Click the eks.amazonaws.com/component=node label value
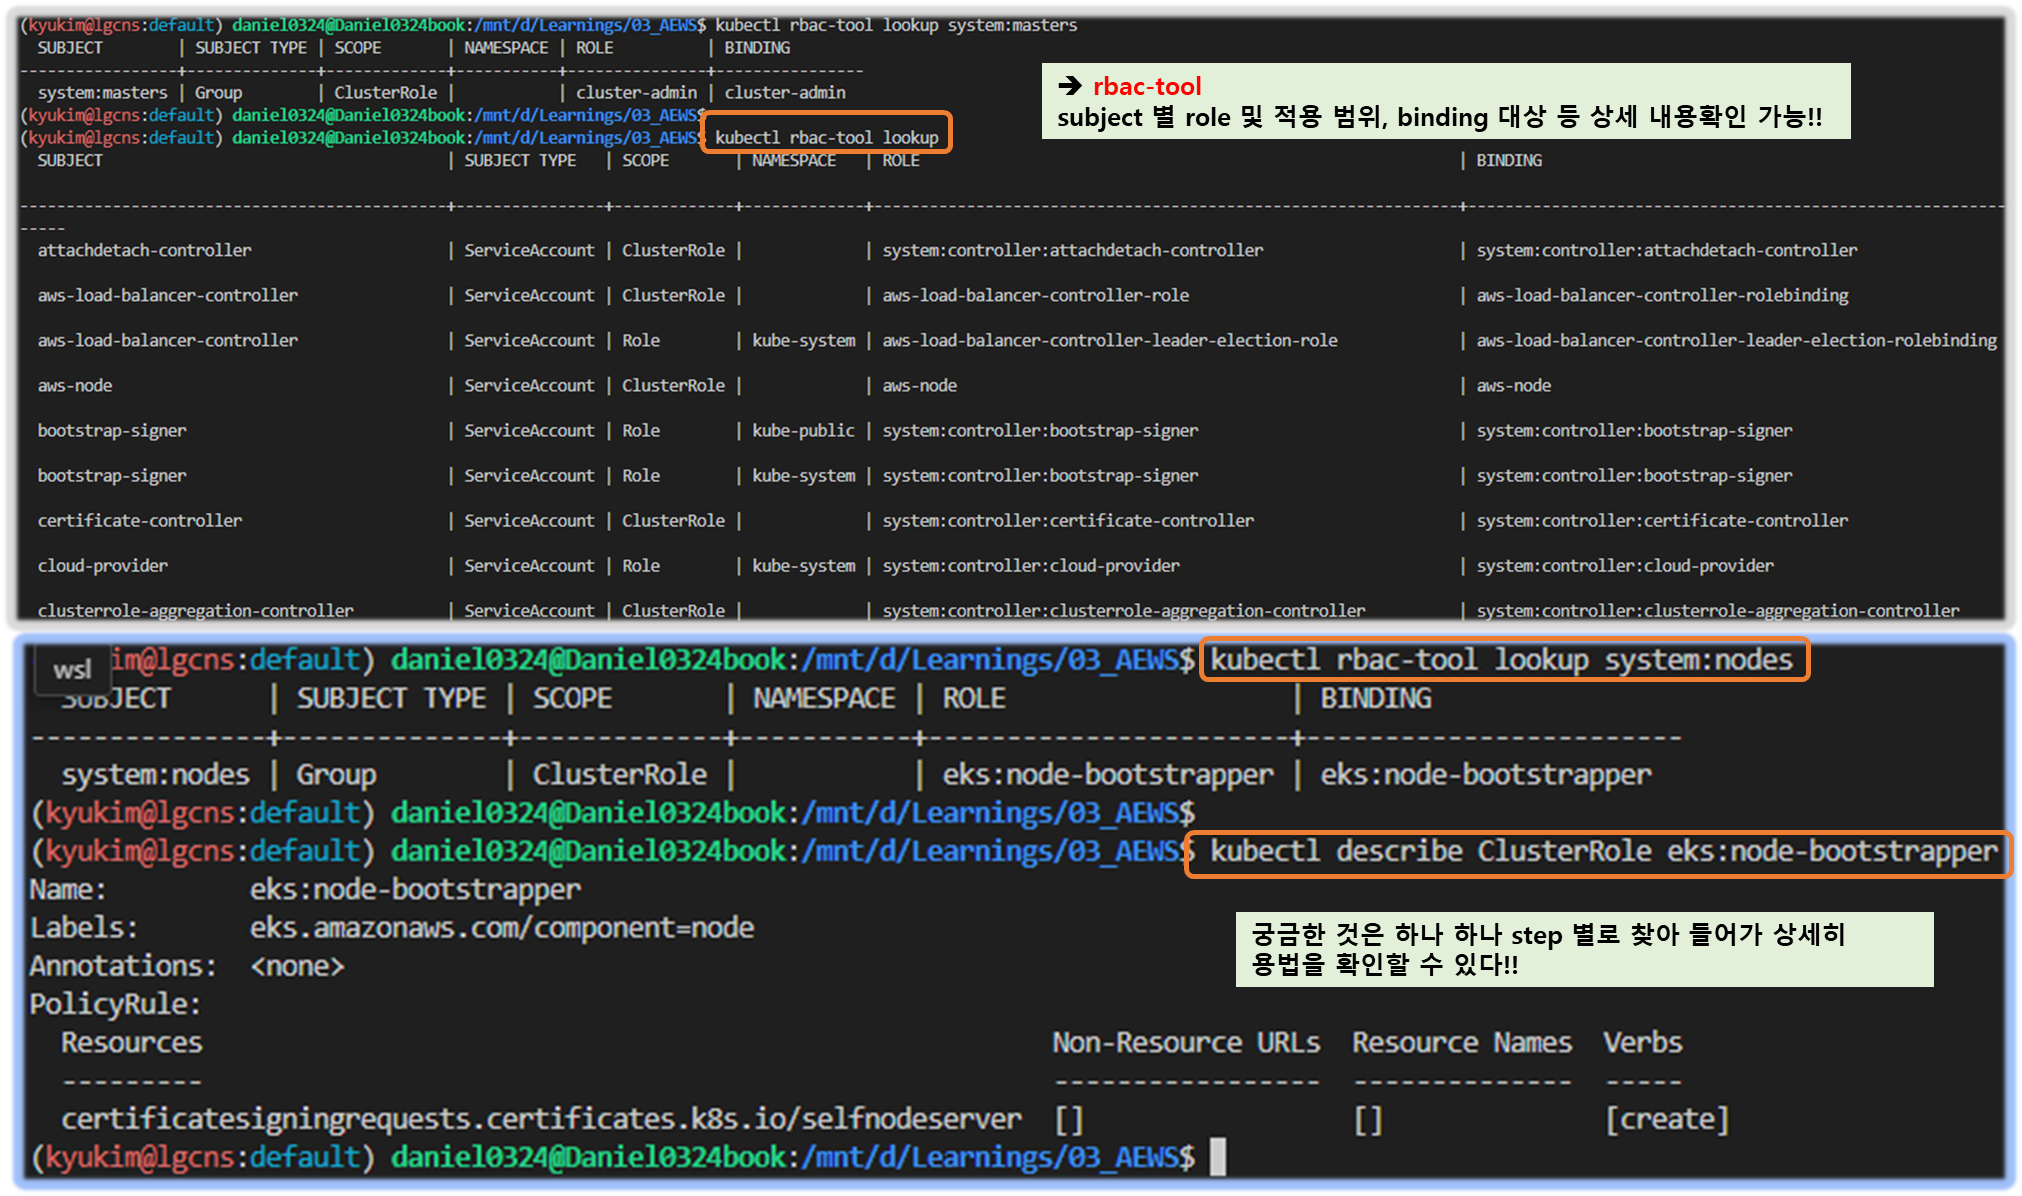 click(501, 928)
